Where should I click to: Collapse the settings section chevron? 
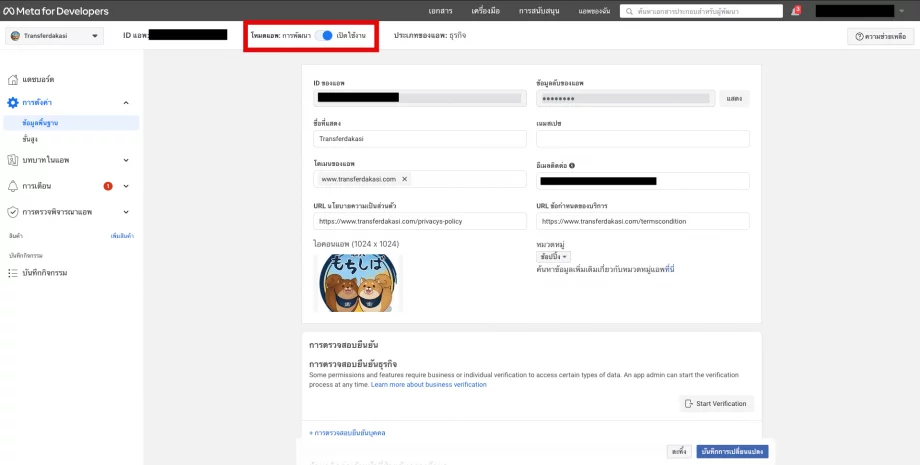click(126, 103)
